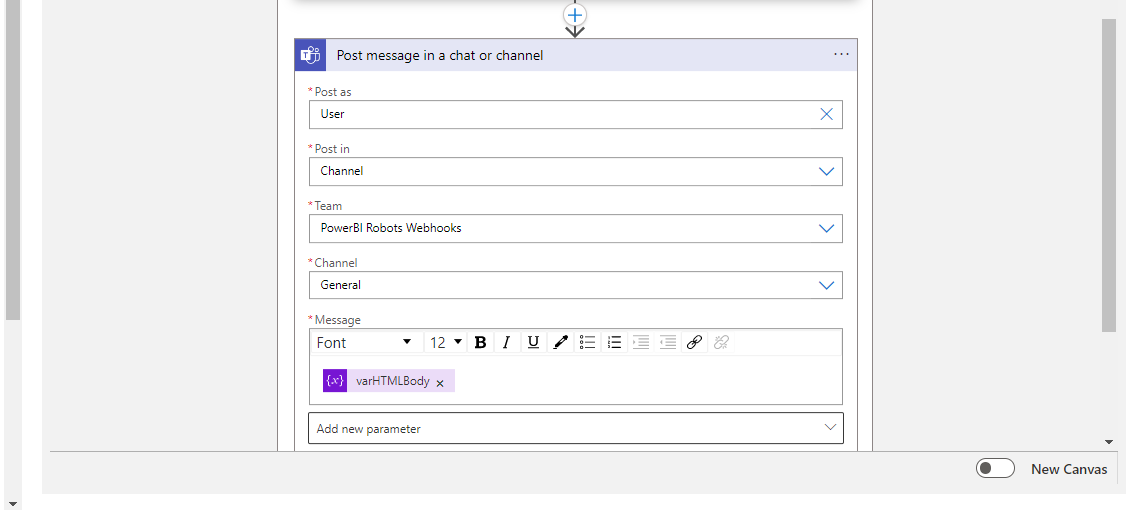Insert a bulleted list

click(x=587, y=342)
